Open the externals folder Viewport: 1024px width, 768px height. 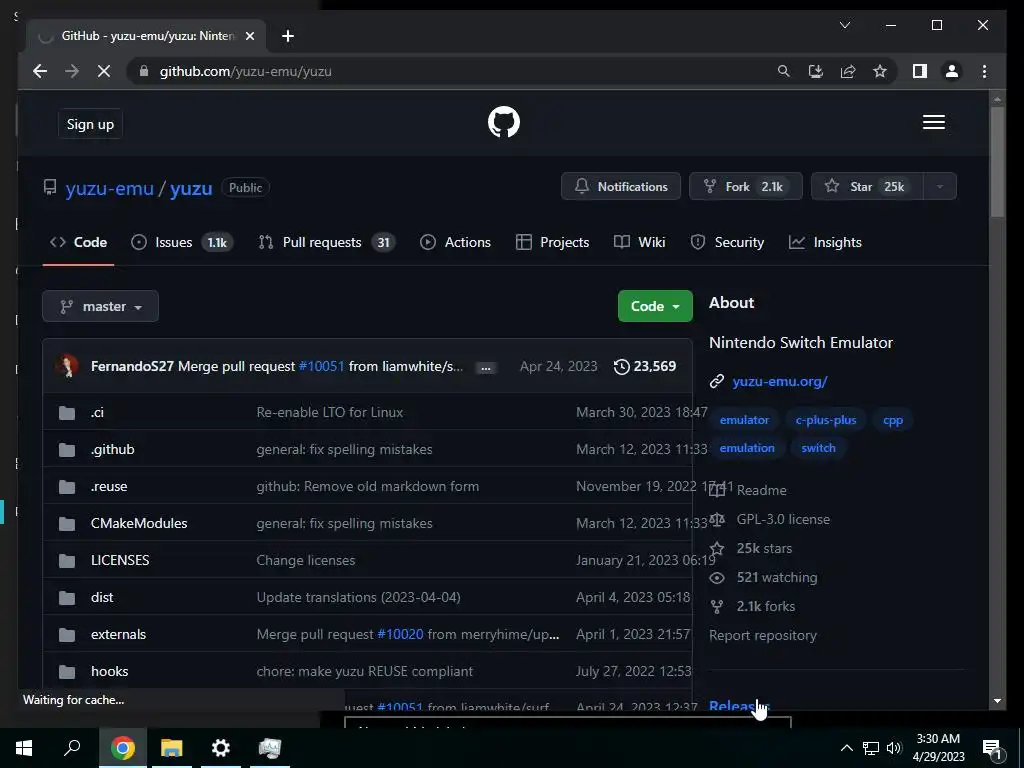click(x=118, y=634)
